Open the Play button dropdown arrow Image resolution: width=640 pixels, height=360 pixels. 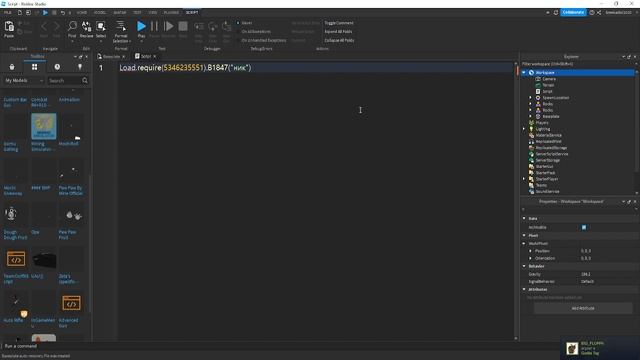[x=141, y=41]
